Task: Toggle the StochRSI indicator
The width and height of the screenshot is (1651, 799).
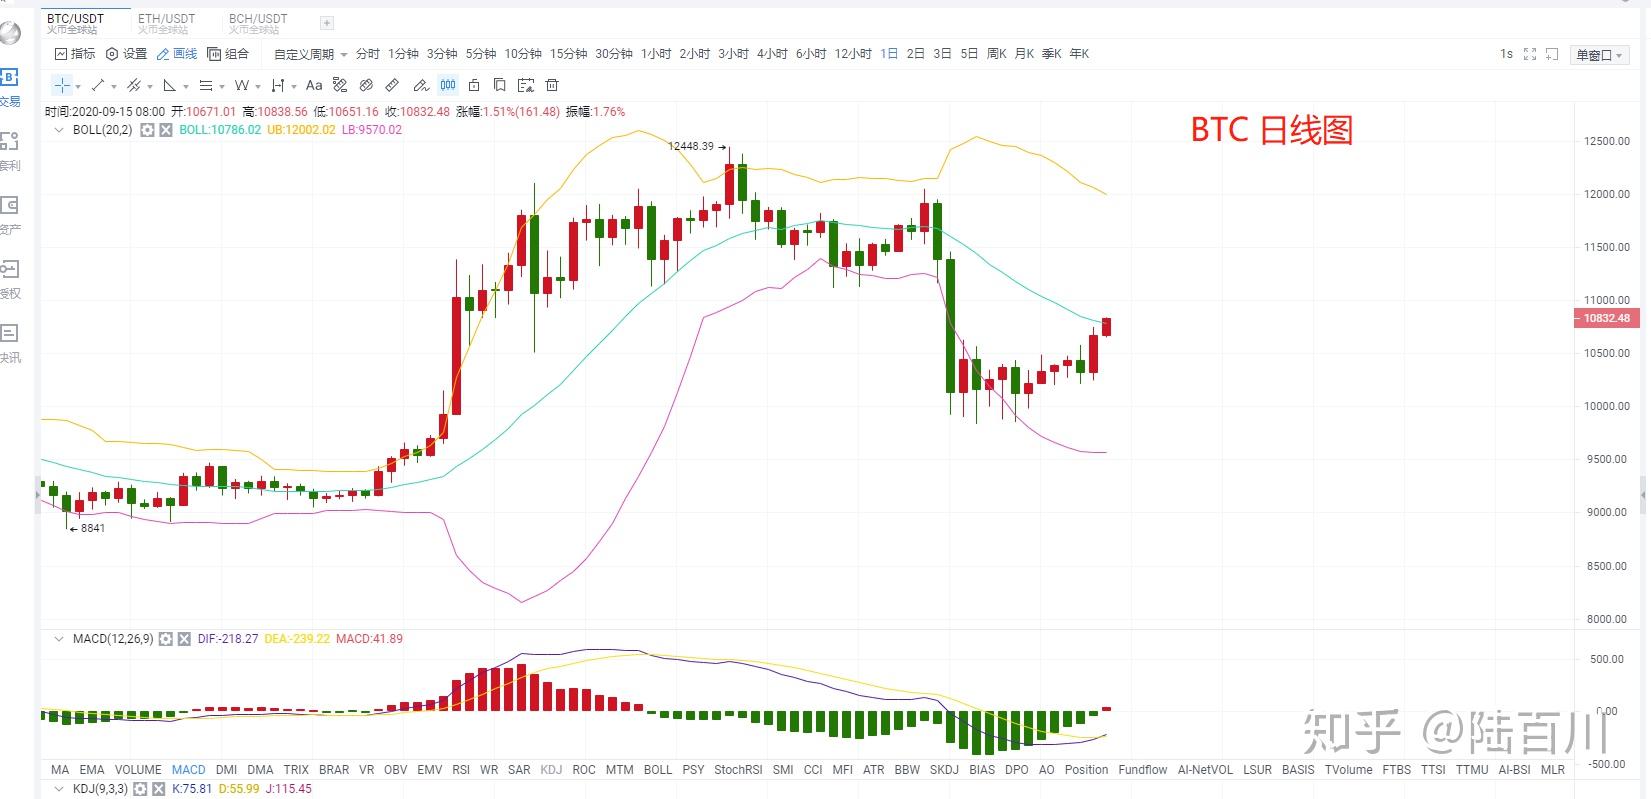Action: (738, 770)
